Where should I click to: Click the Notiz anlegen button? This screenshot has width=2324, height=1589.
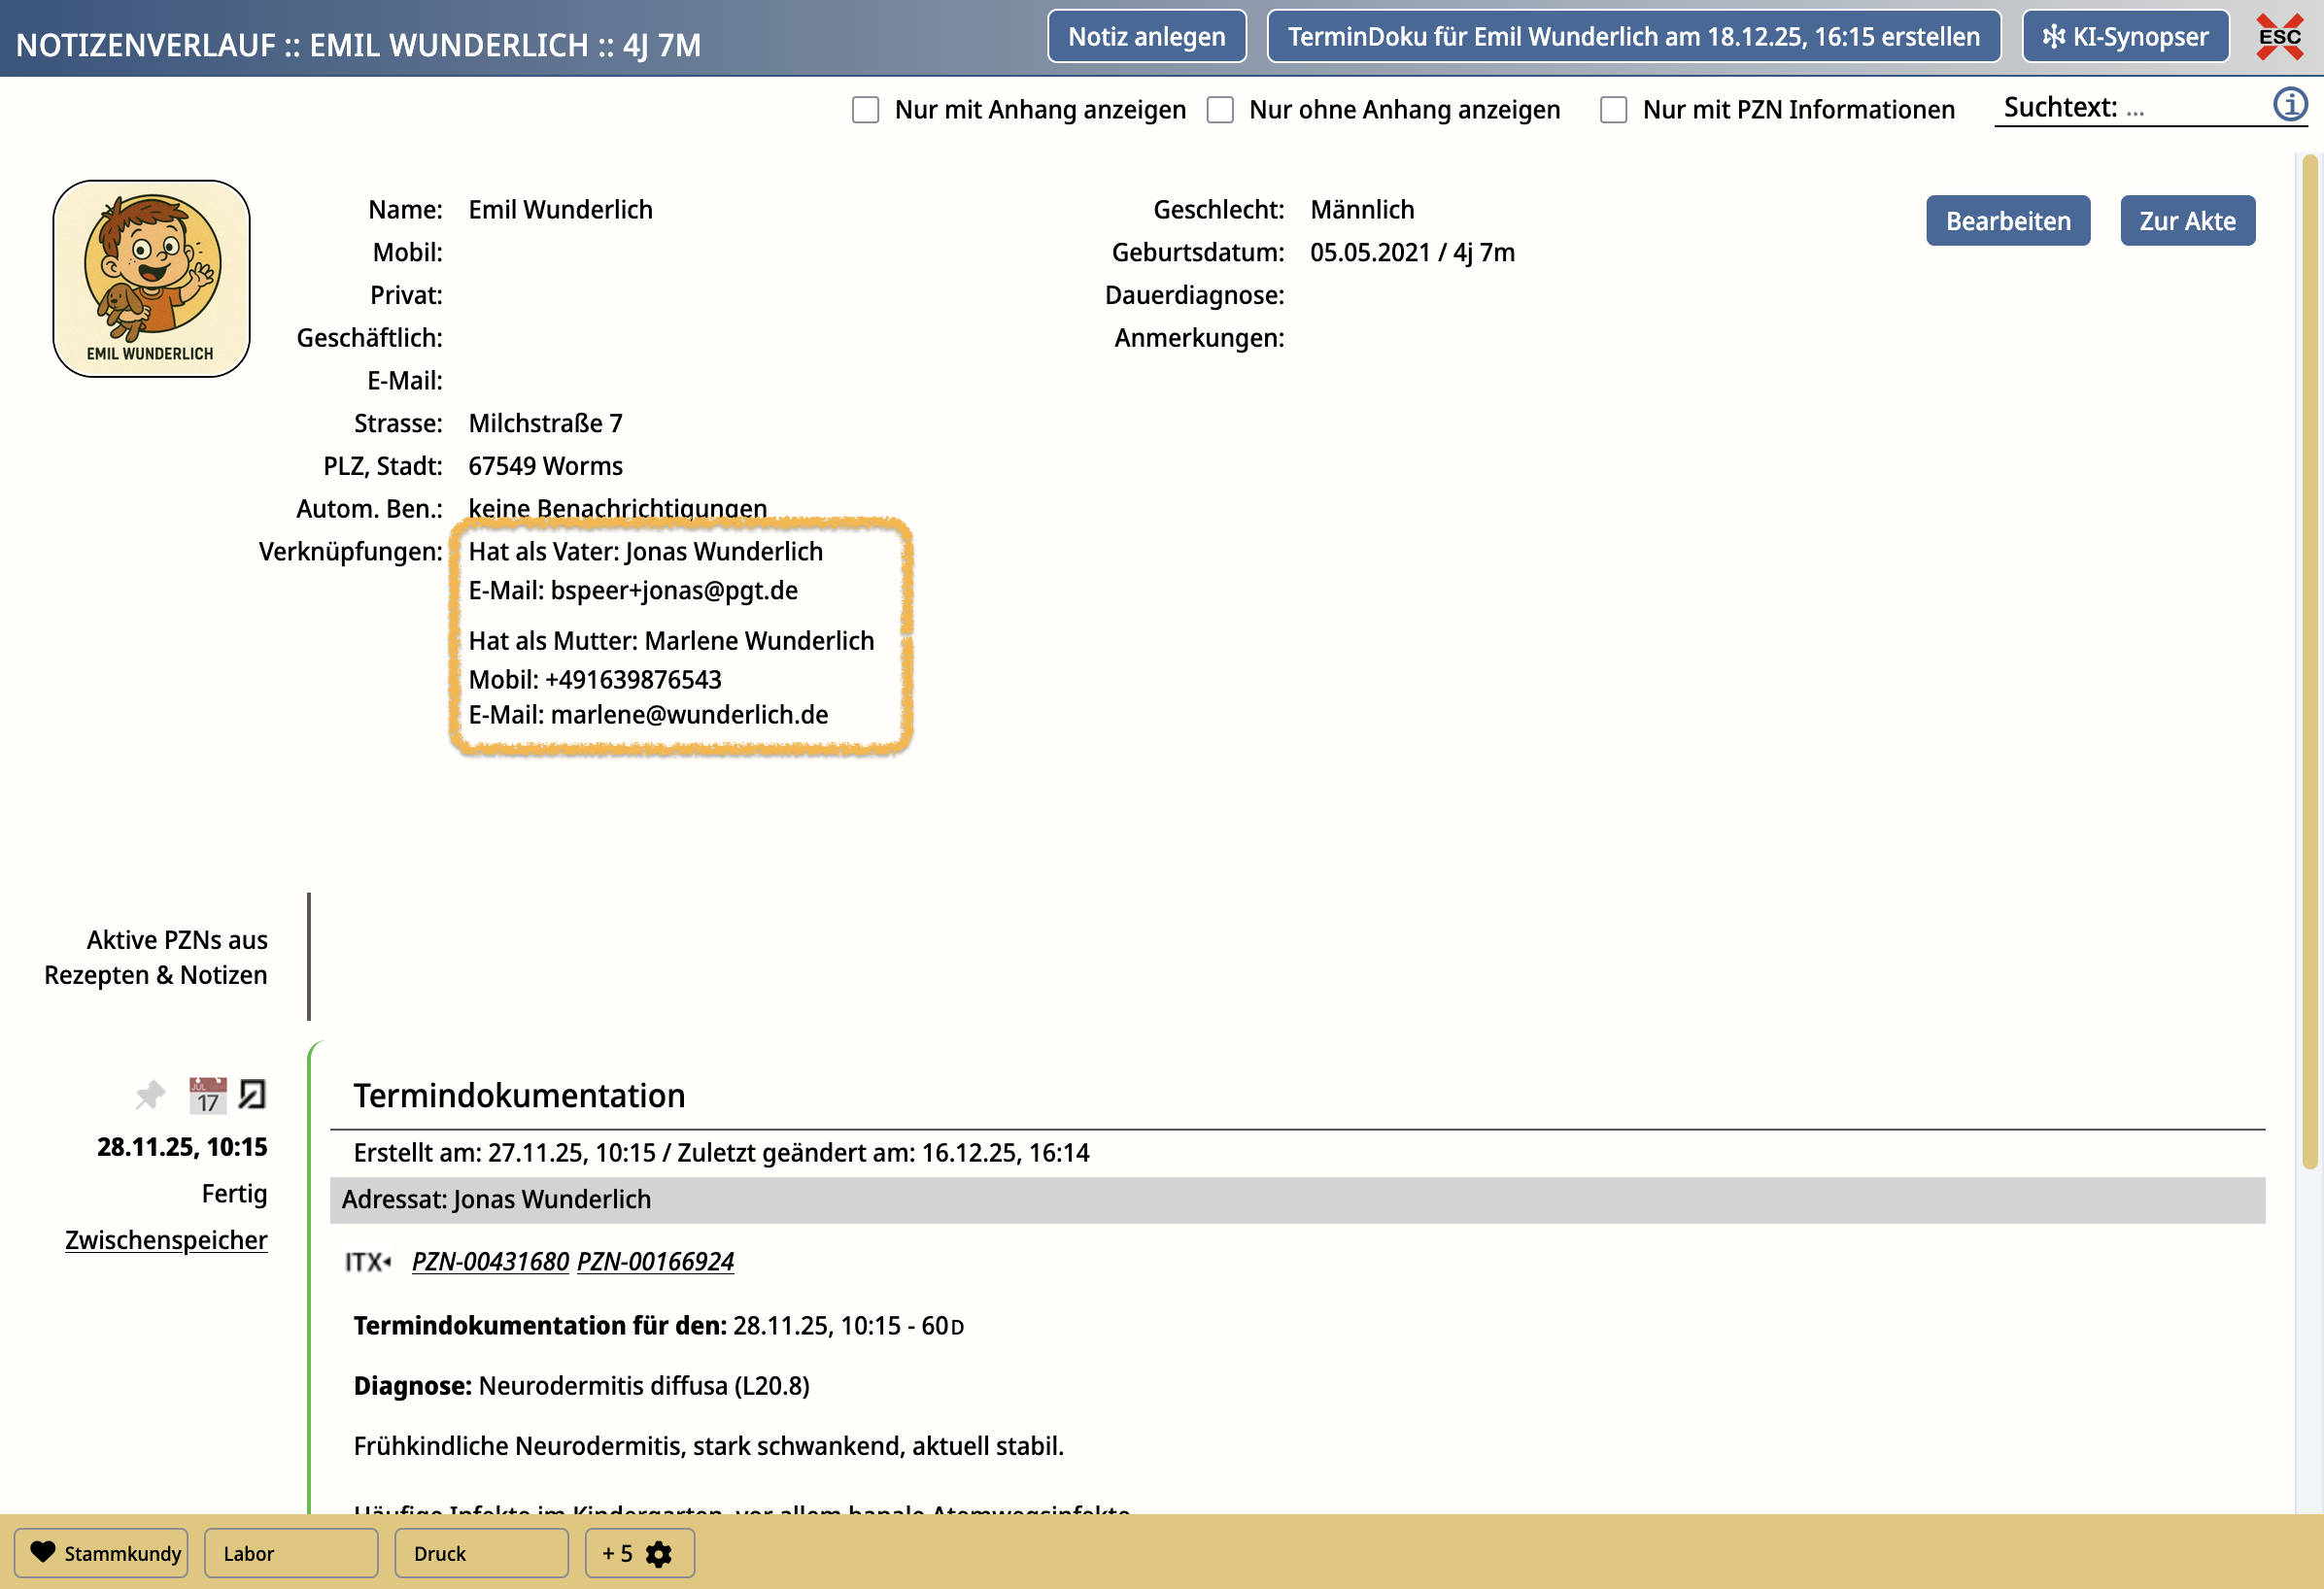click(x=1146, y=37)
